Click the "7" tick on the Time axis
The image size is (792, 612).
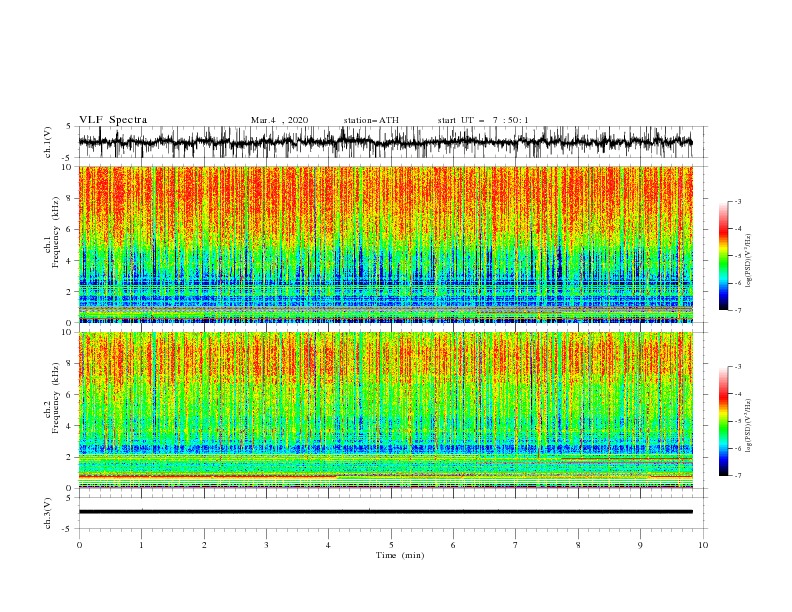click(x=516, y=545)
